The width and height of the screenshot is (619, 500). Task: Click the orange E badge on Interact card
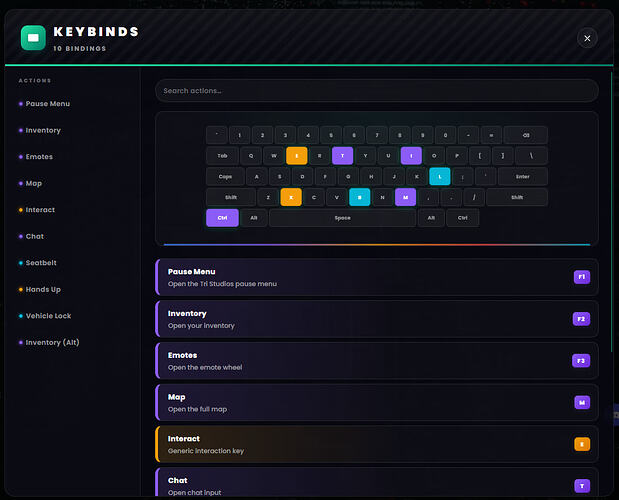[x=582, y=444]
